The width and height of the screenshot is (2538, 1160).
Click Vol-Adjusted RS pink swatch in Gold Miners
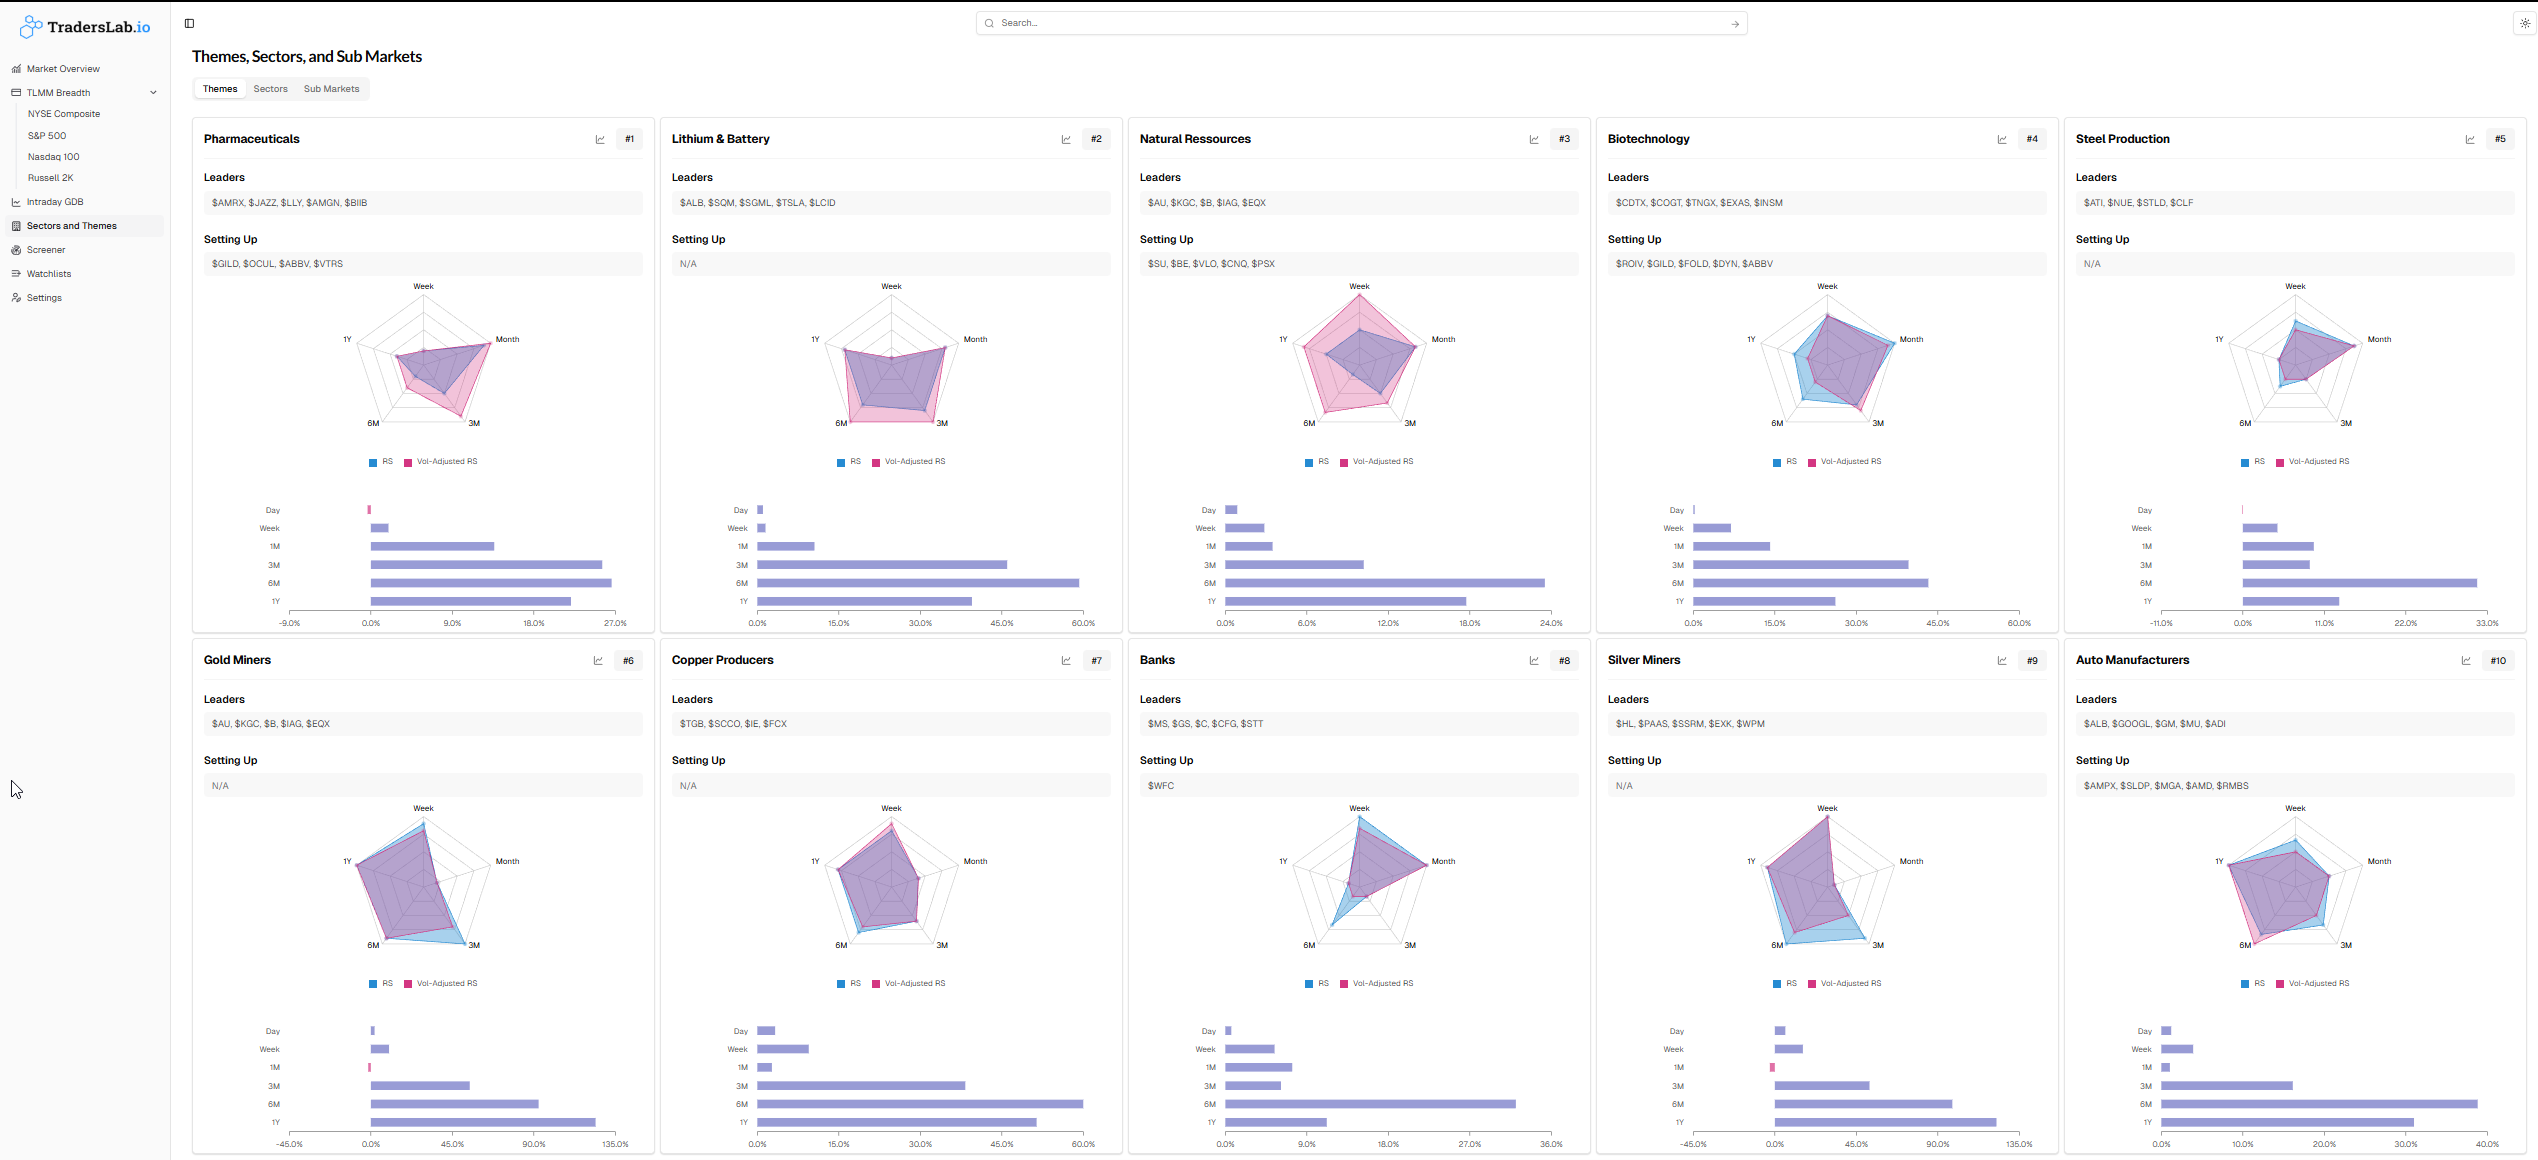point(408,984)
